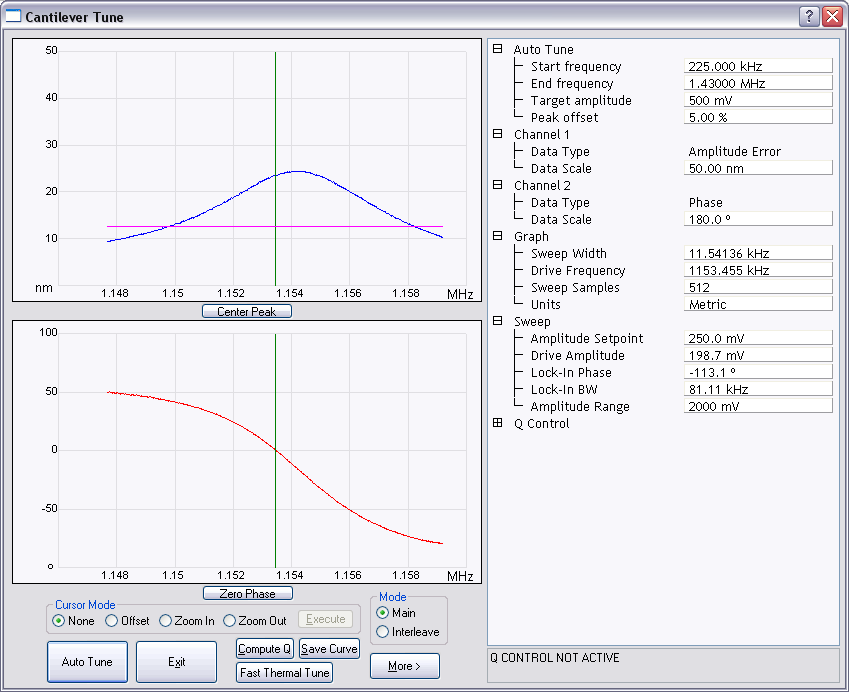Click the Cantilever Tune window icon
The width and height of the screenshot is (850, 694).
[x=12, y=16]
